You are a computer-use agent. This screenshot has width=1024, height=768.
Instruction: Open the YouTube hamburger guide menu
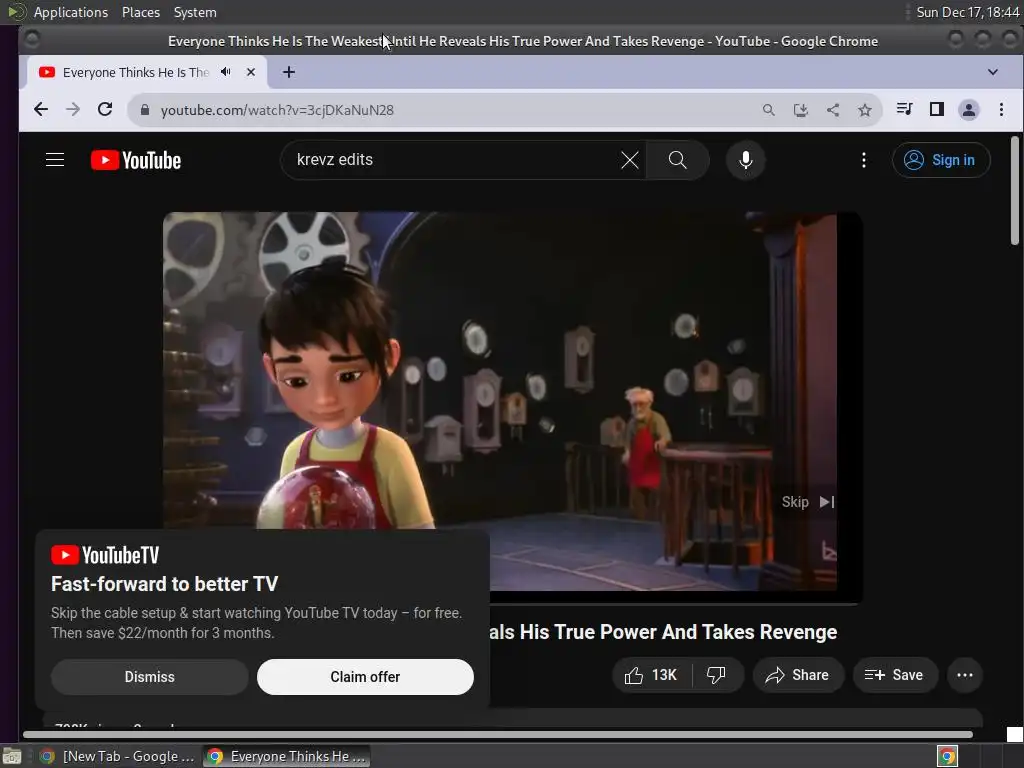pos(55,160)
